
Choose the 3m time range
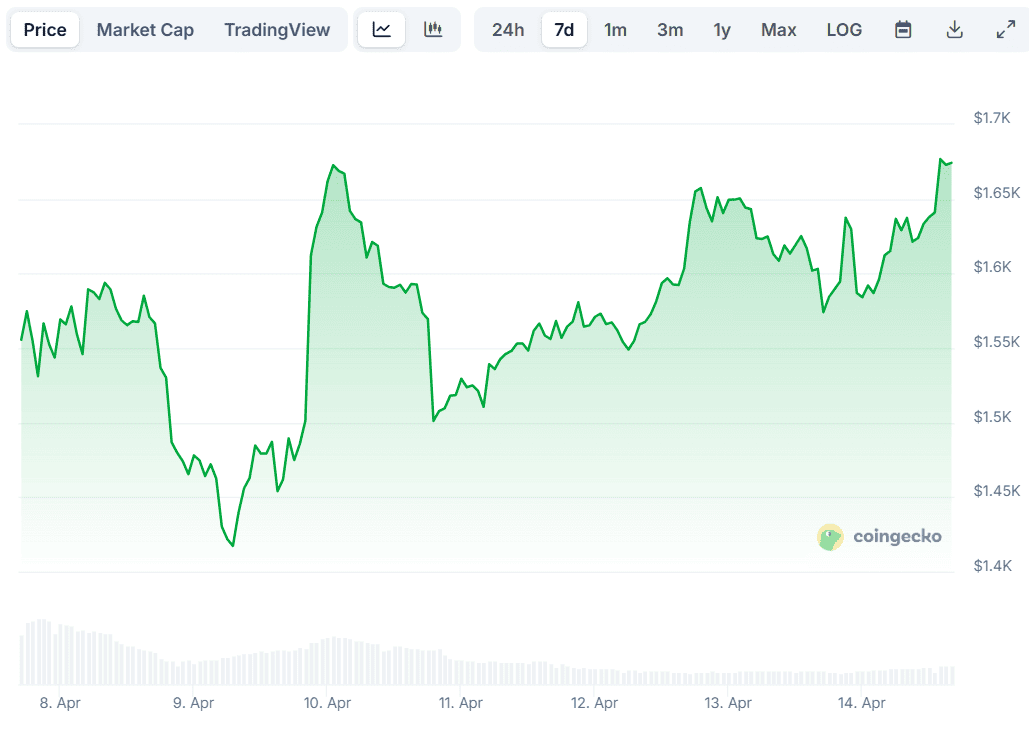point(670,30)
